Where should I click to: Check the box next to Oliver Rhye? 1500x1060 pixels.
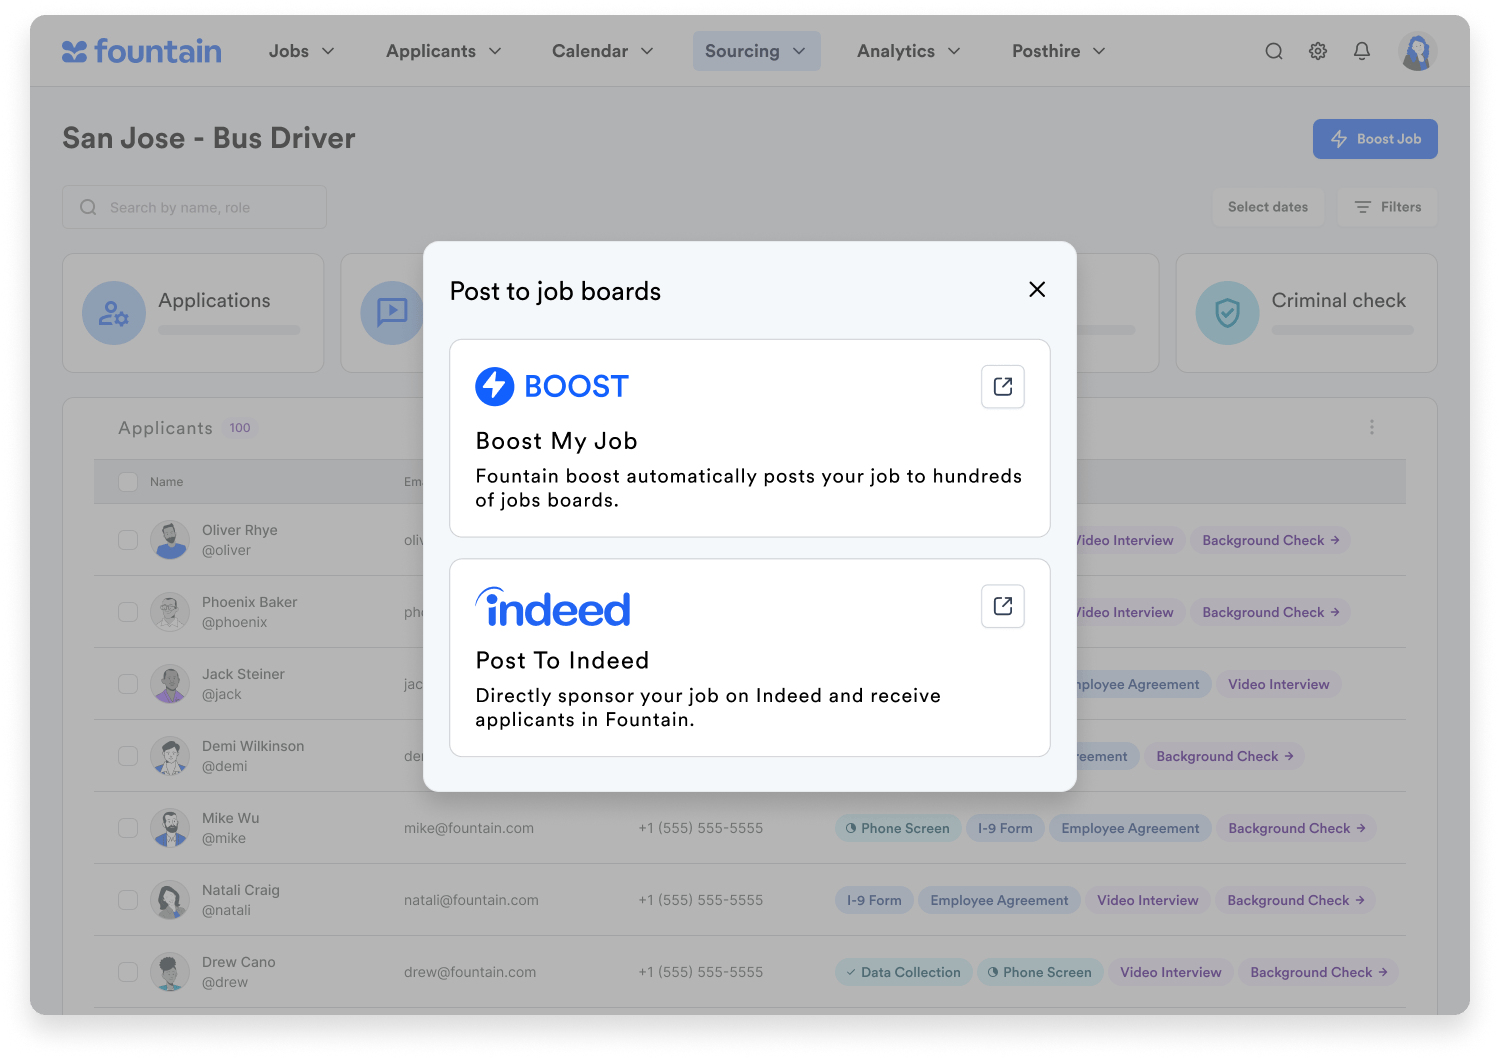tap(128, 540)
